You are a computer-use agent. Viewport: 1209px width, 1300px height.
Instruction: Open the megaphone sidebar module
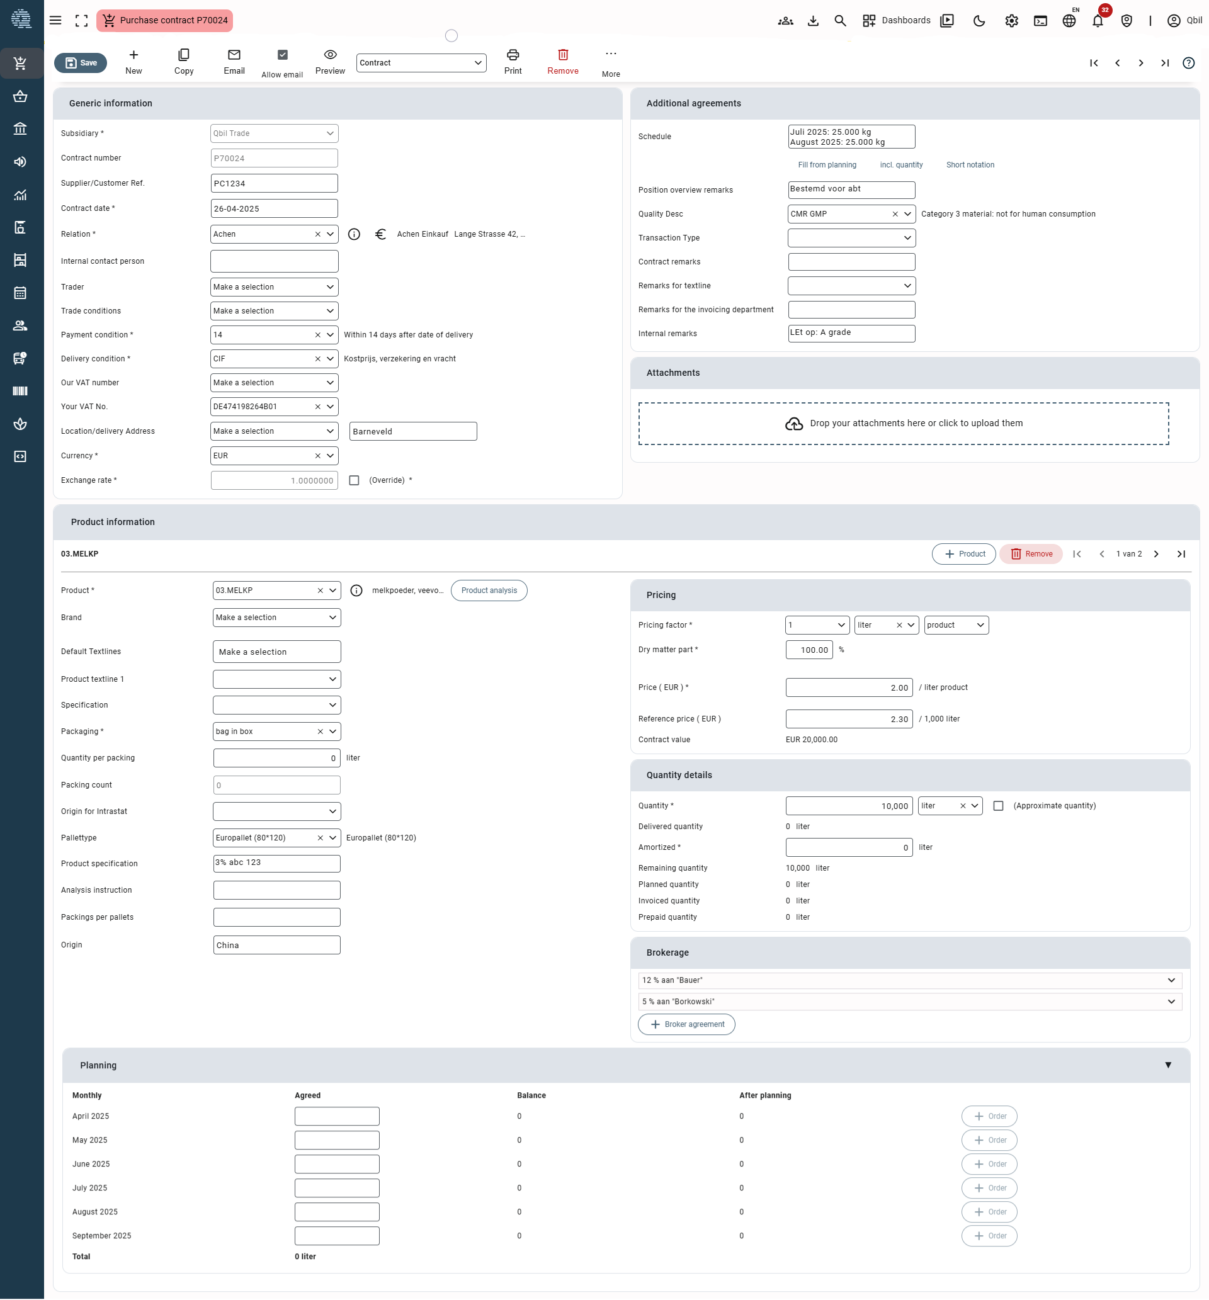coord(20,162)
